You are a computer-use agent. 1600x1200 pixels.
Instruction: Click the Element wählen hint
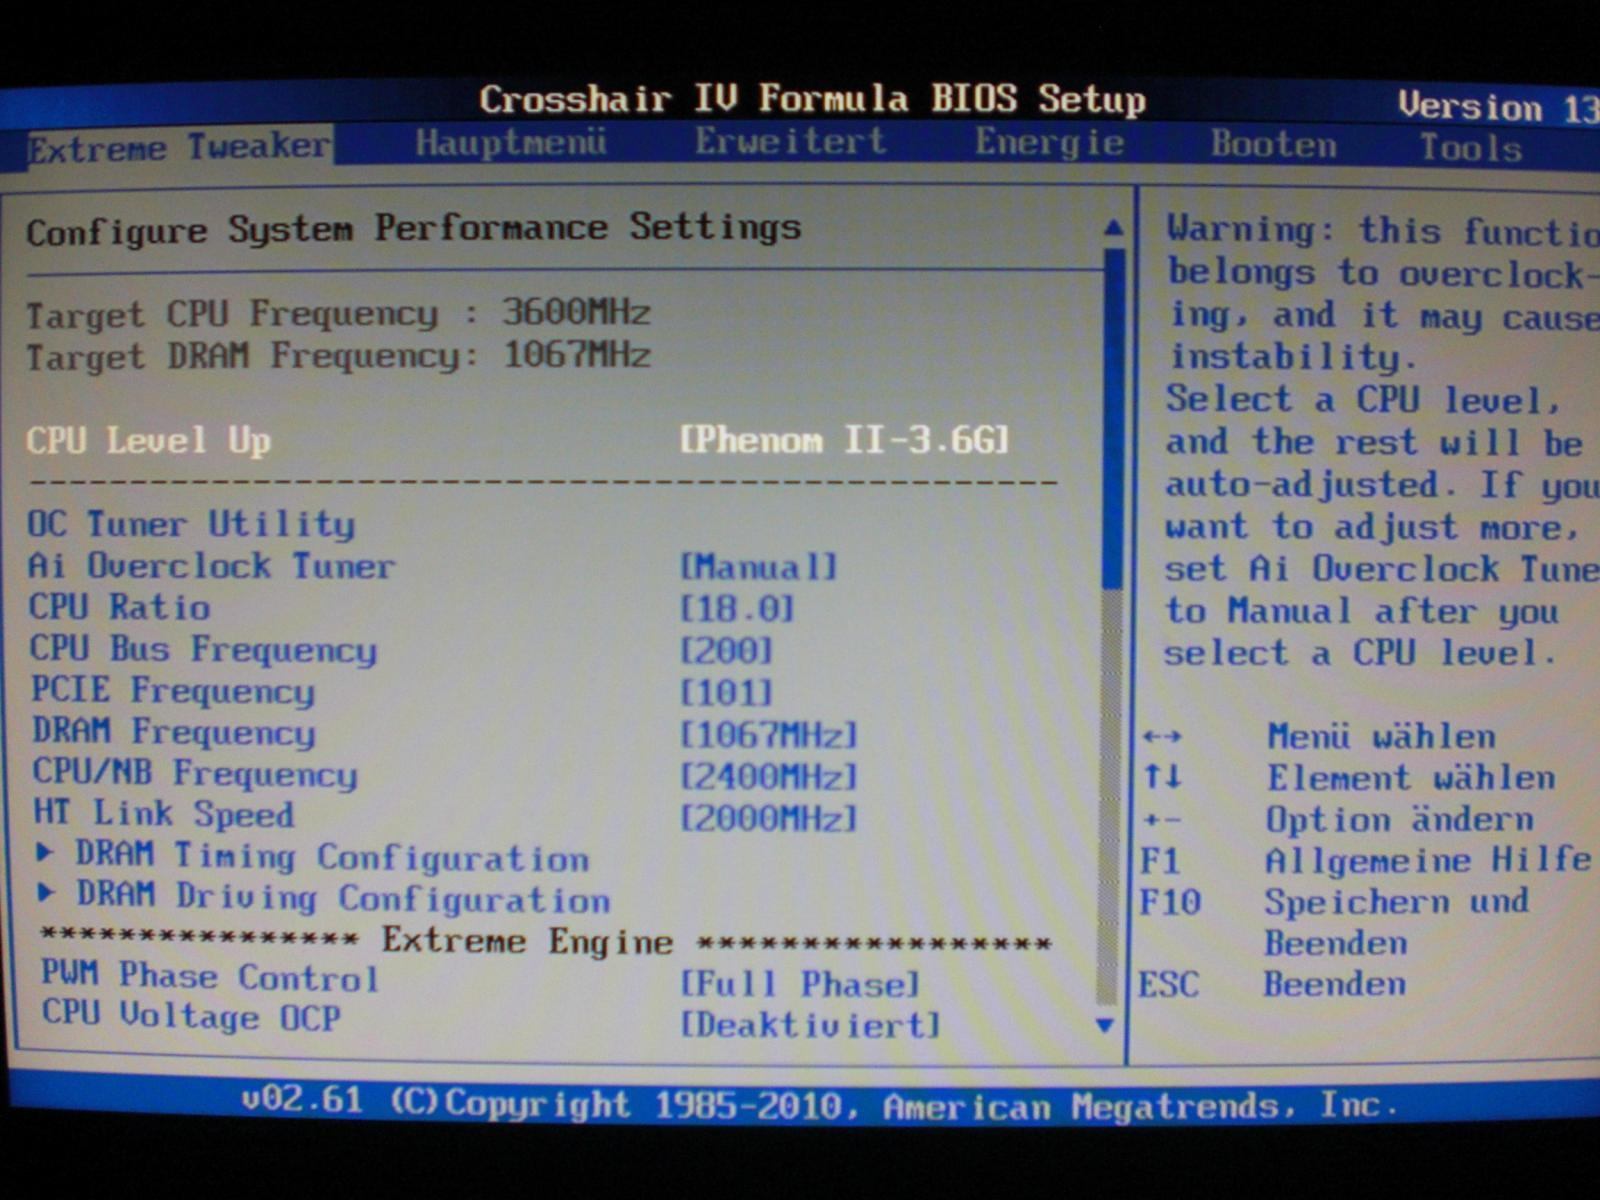click(1349, 778)
